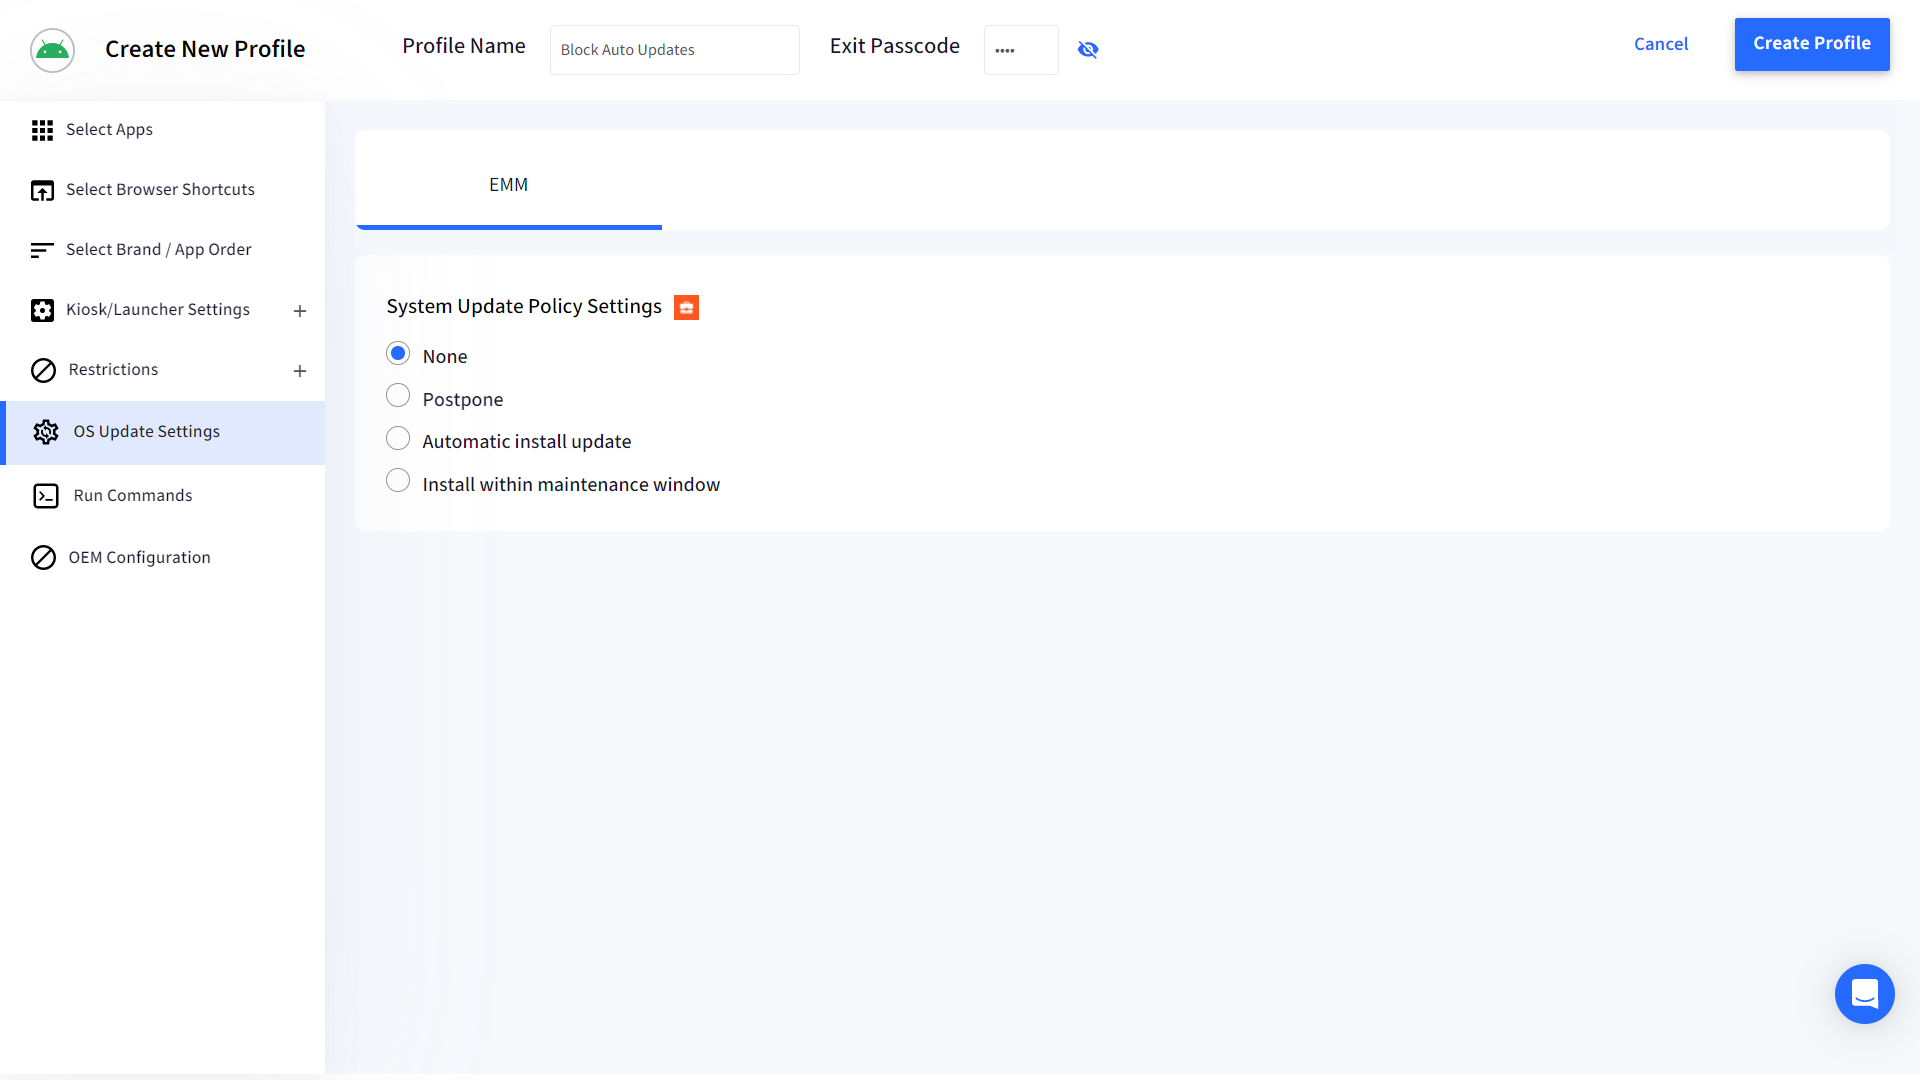Viewport: 1920px width, 1080px height.
Task: Click the Android robot logo icon
Action: (x=52, y=50)
